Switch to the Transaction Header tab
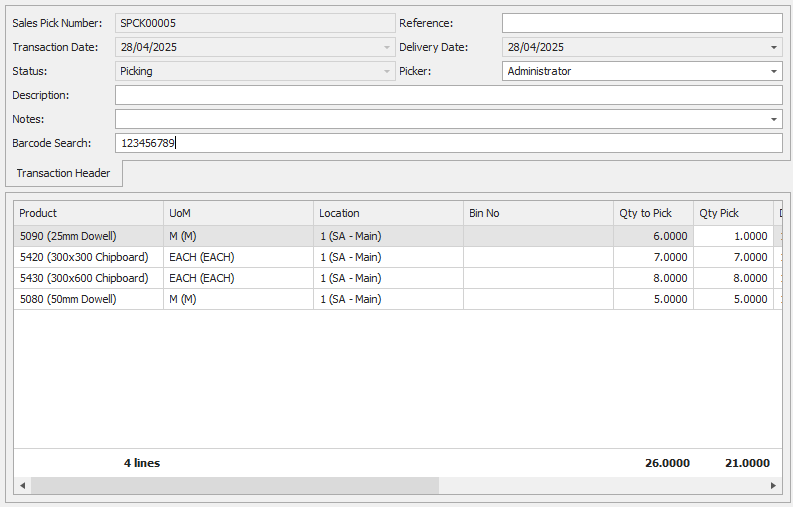Viewport: 793px width, 507px height. pos(63,173)
